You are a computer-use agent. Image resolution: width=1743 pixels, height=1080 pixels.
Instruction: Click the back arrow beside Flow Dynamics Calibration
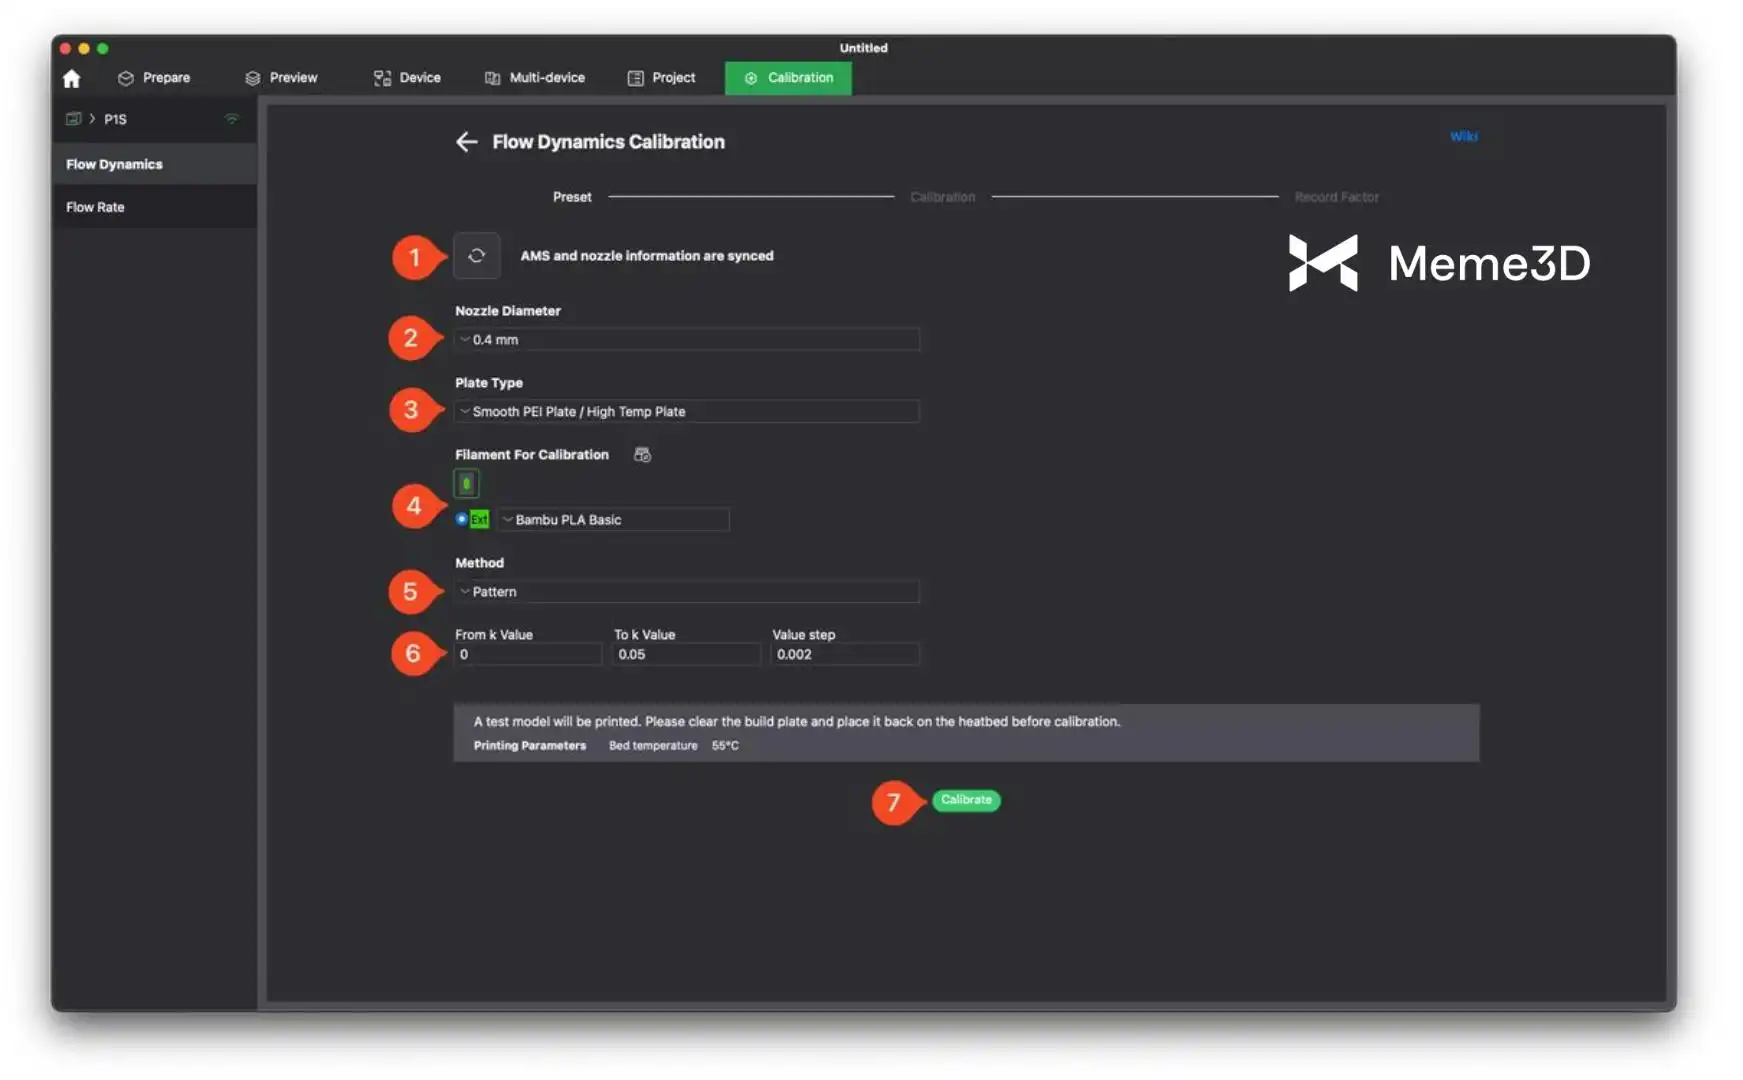coord(466,142)
